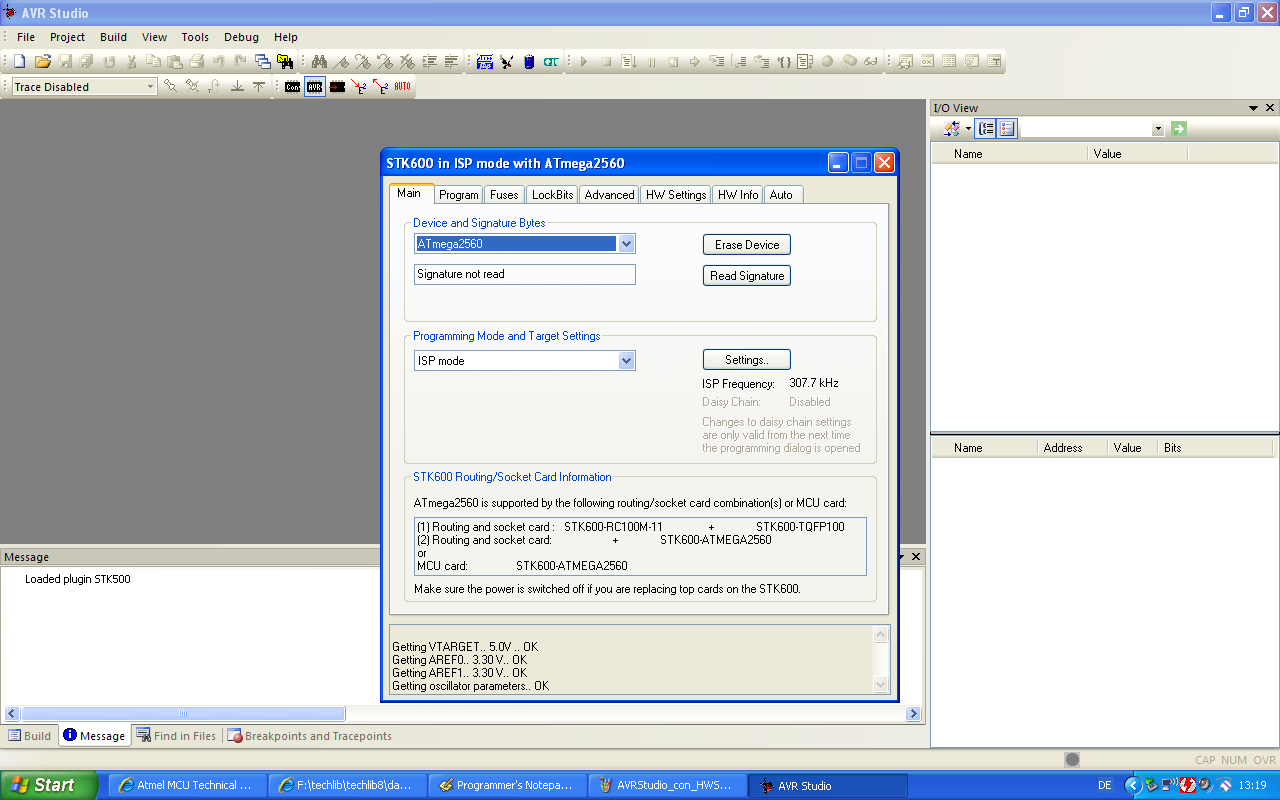Select Breakpoints and Tracepoints tab
1280x800 pixels.
pyautogui.click(x=310, y=736)
